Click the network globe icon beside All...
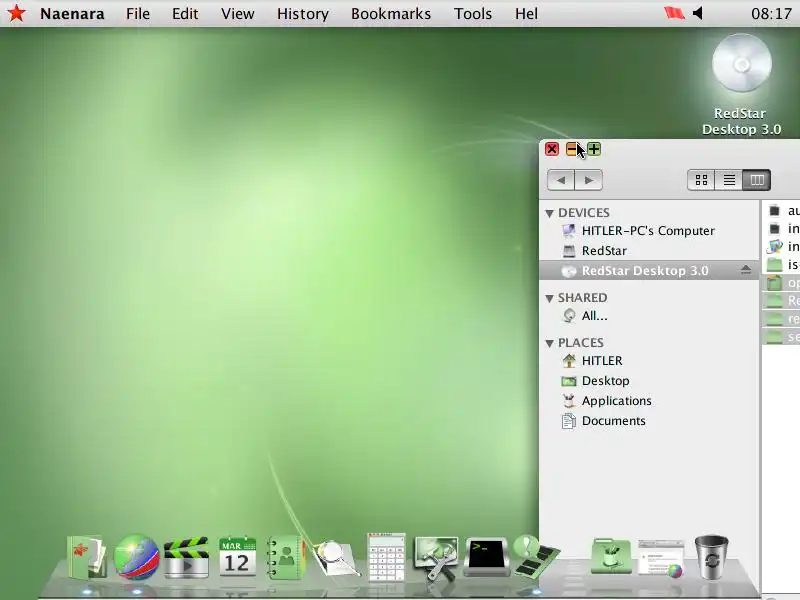 tap(568, 316)
